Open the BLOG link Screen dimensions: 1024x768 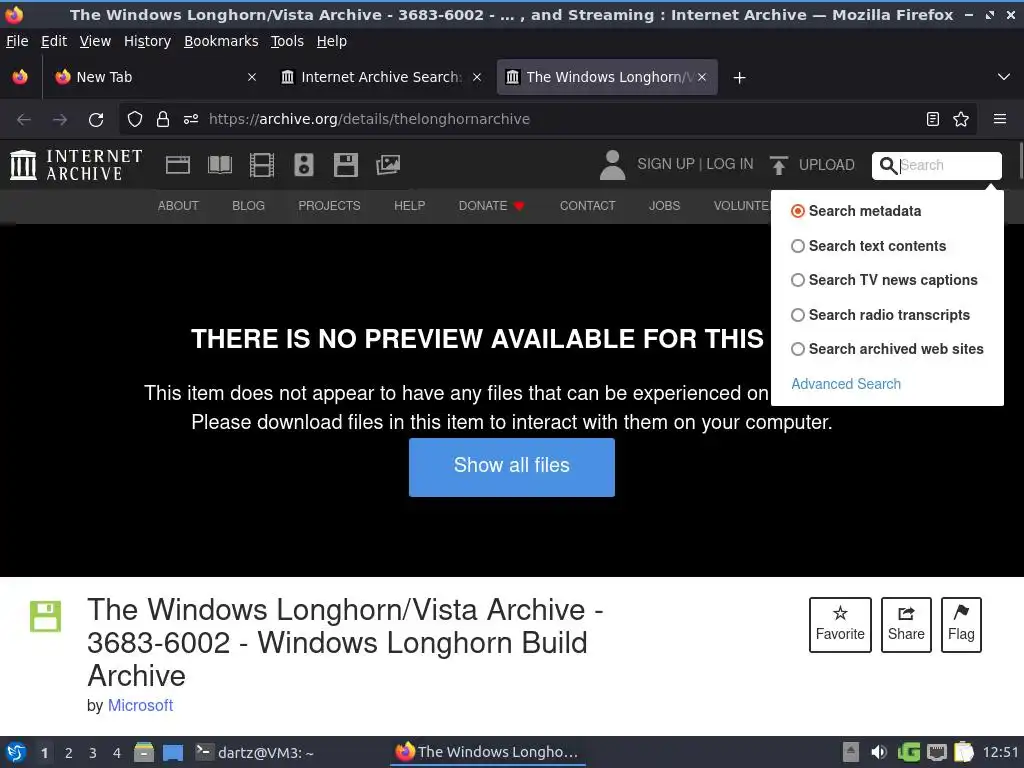click(x=248, y=206)
